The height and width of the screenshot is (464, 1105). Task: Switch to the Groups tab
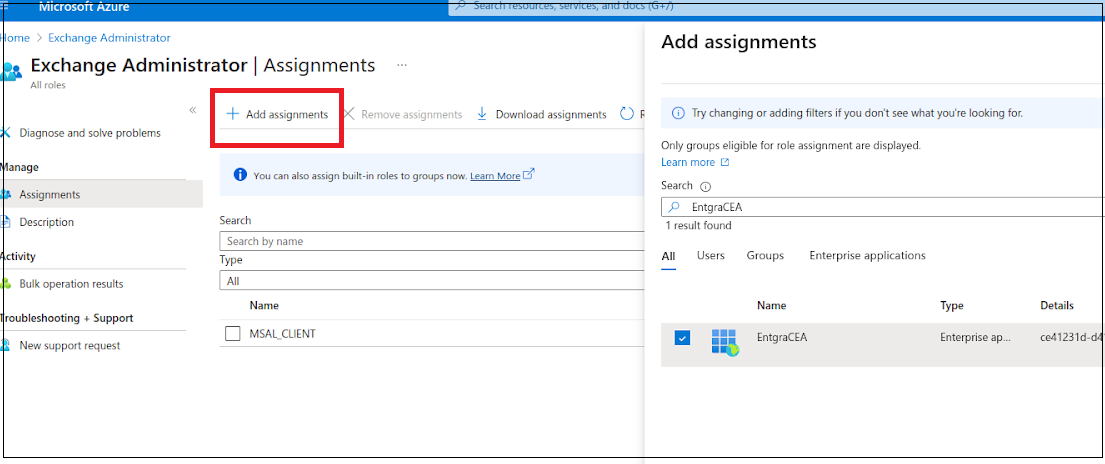[x=765, y=255]
